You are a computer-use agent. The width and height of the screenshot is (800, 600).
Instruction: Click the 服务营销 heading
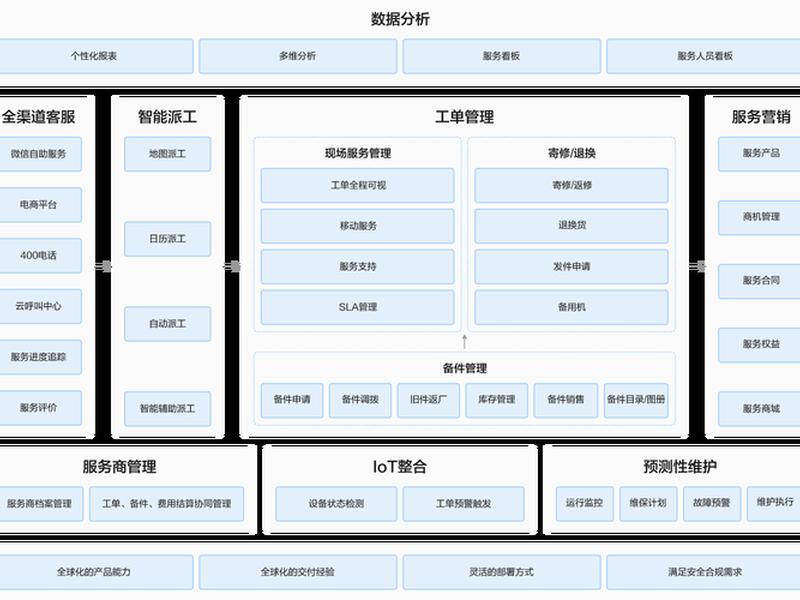[761, 117]
